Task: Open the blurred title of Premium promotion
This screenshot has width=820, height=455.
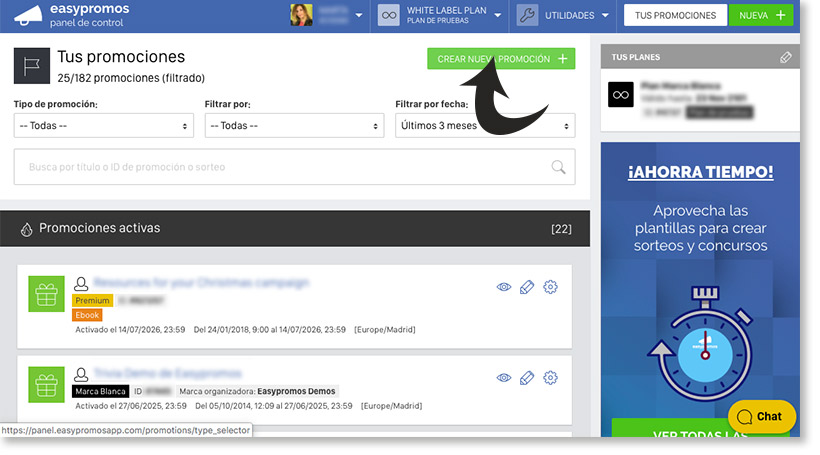Action: [201, 283]
